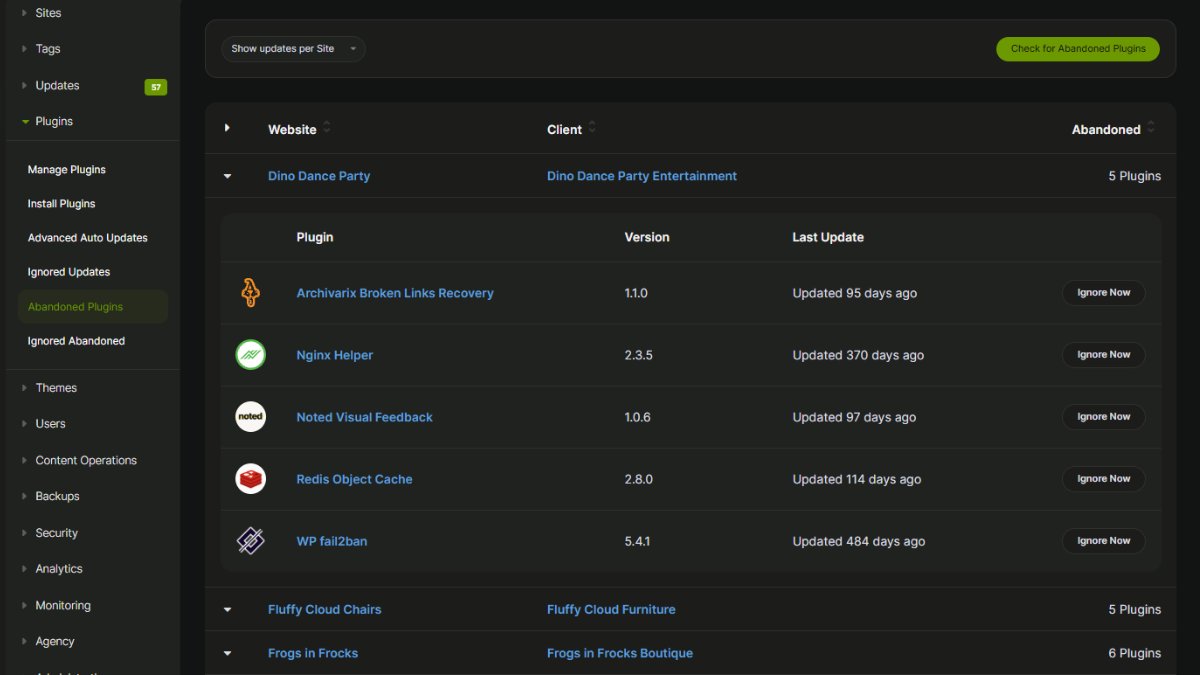The width and height of the screenshot is (1200, 675).
Task: Open Nginx Helper plugin link
Action: point(335,355)
